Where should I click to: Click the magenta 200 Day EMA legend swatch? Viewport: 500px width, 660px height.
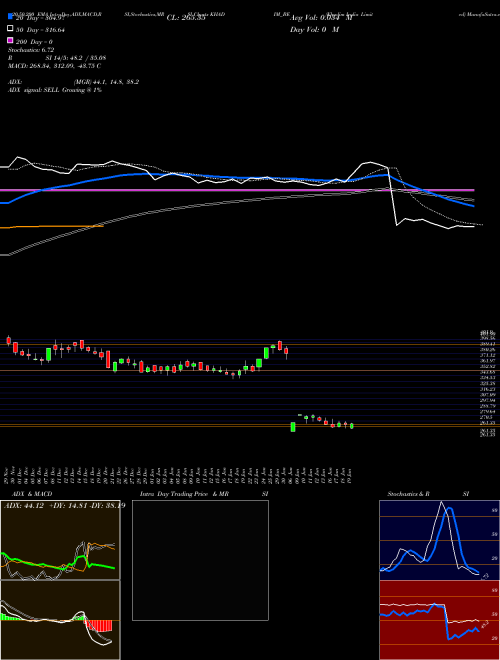tap(11, 41)
